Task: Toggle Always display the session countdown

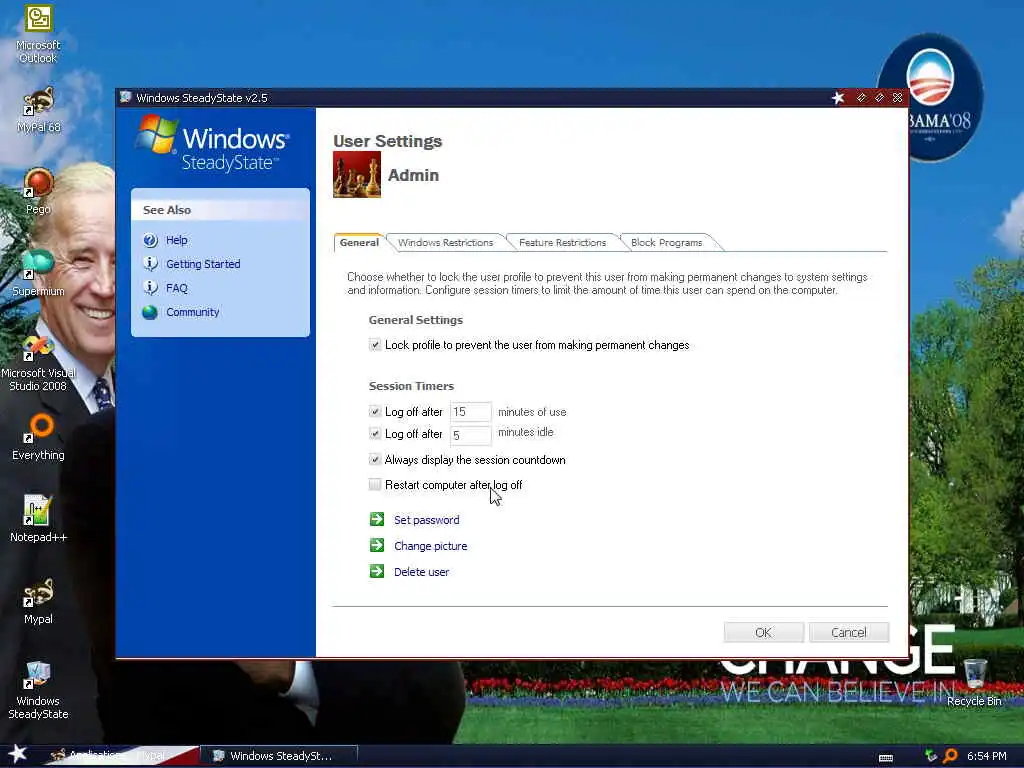Action: [374, 460]
